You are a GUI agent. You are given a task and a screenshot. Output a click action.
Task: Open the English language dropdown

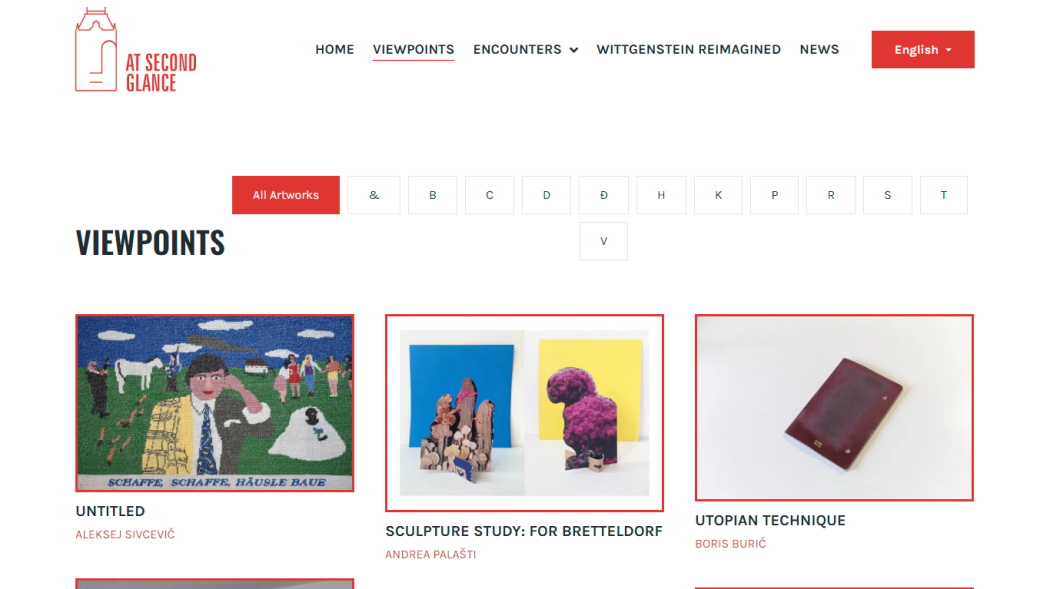click(922, 50)
